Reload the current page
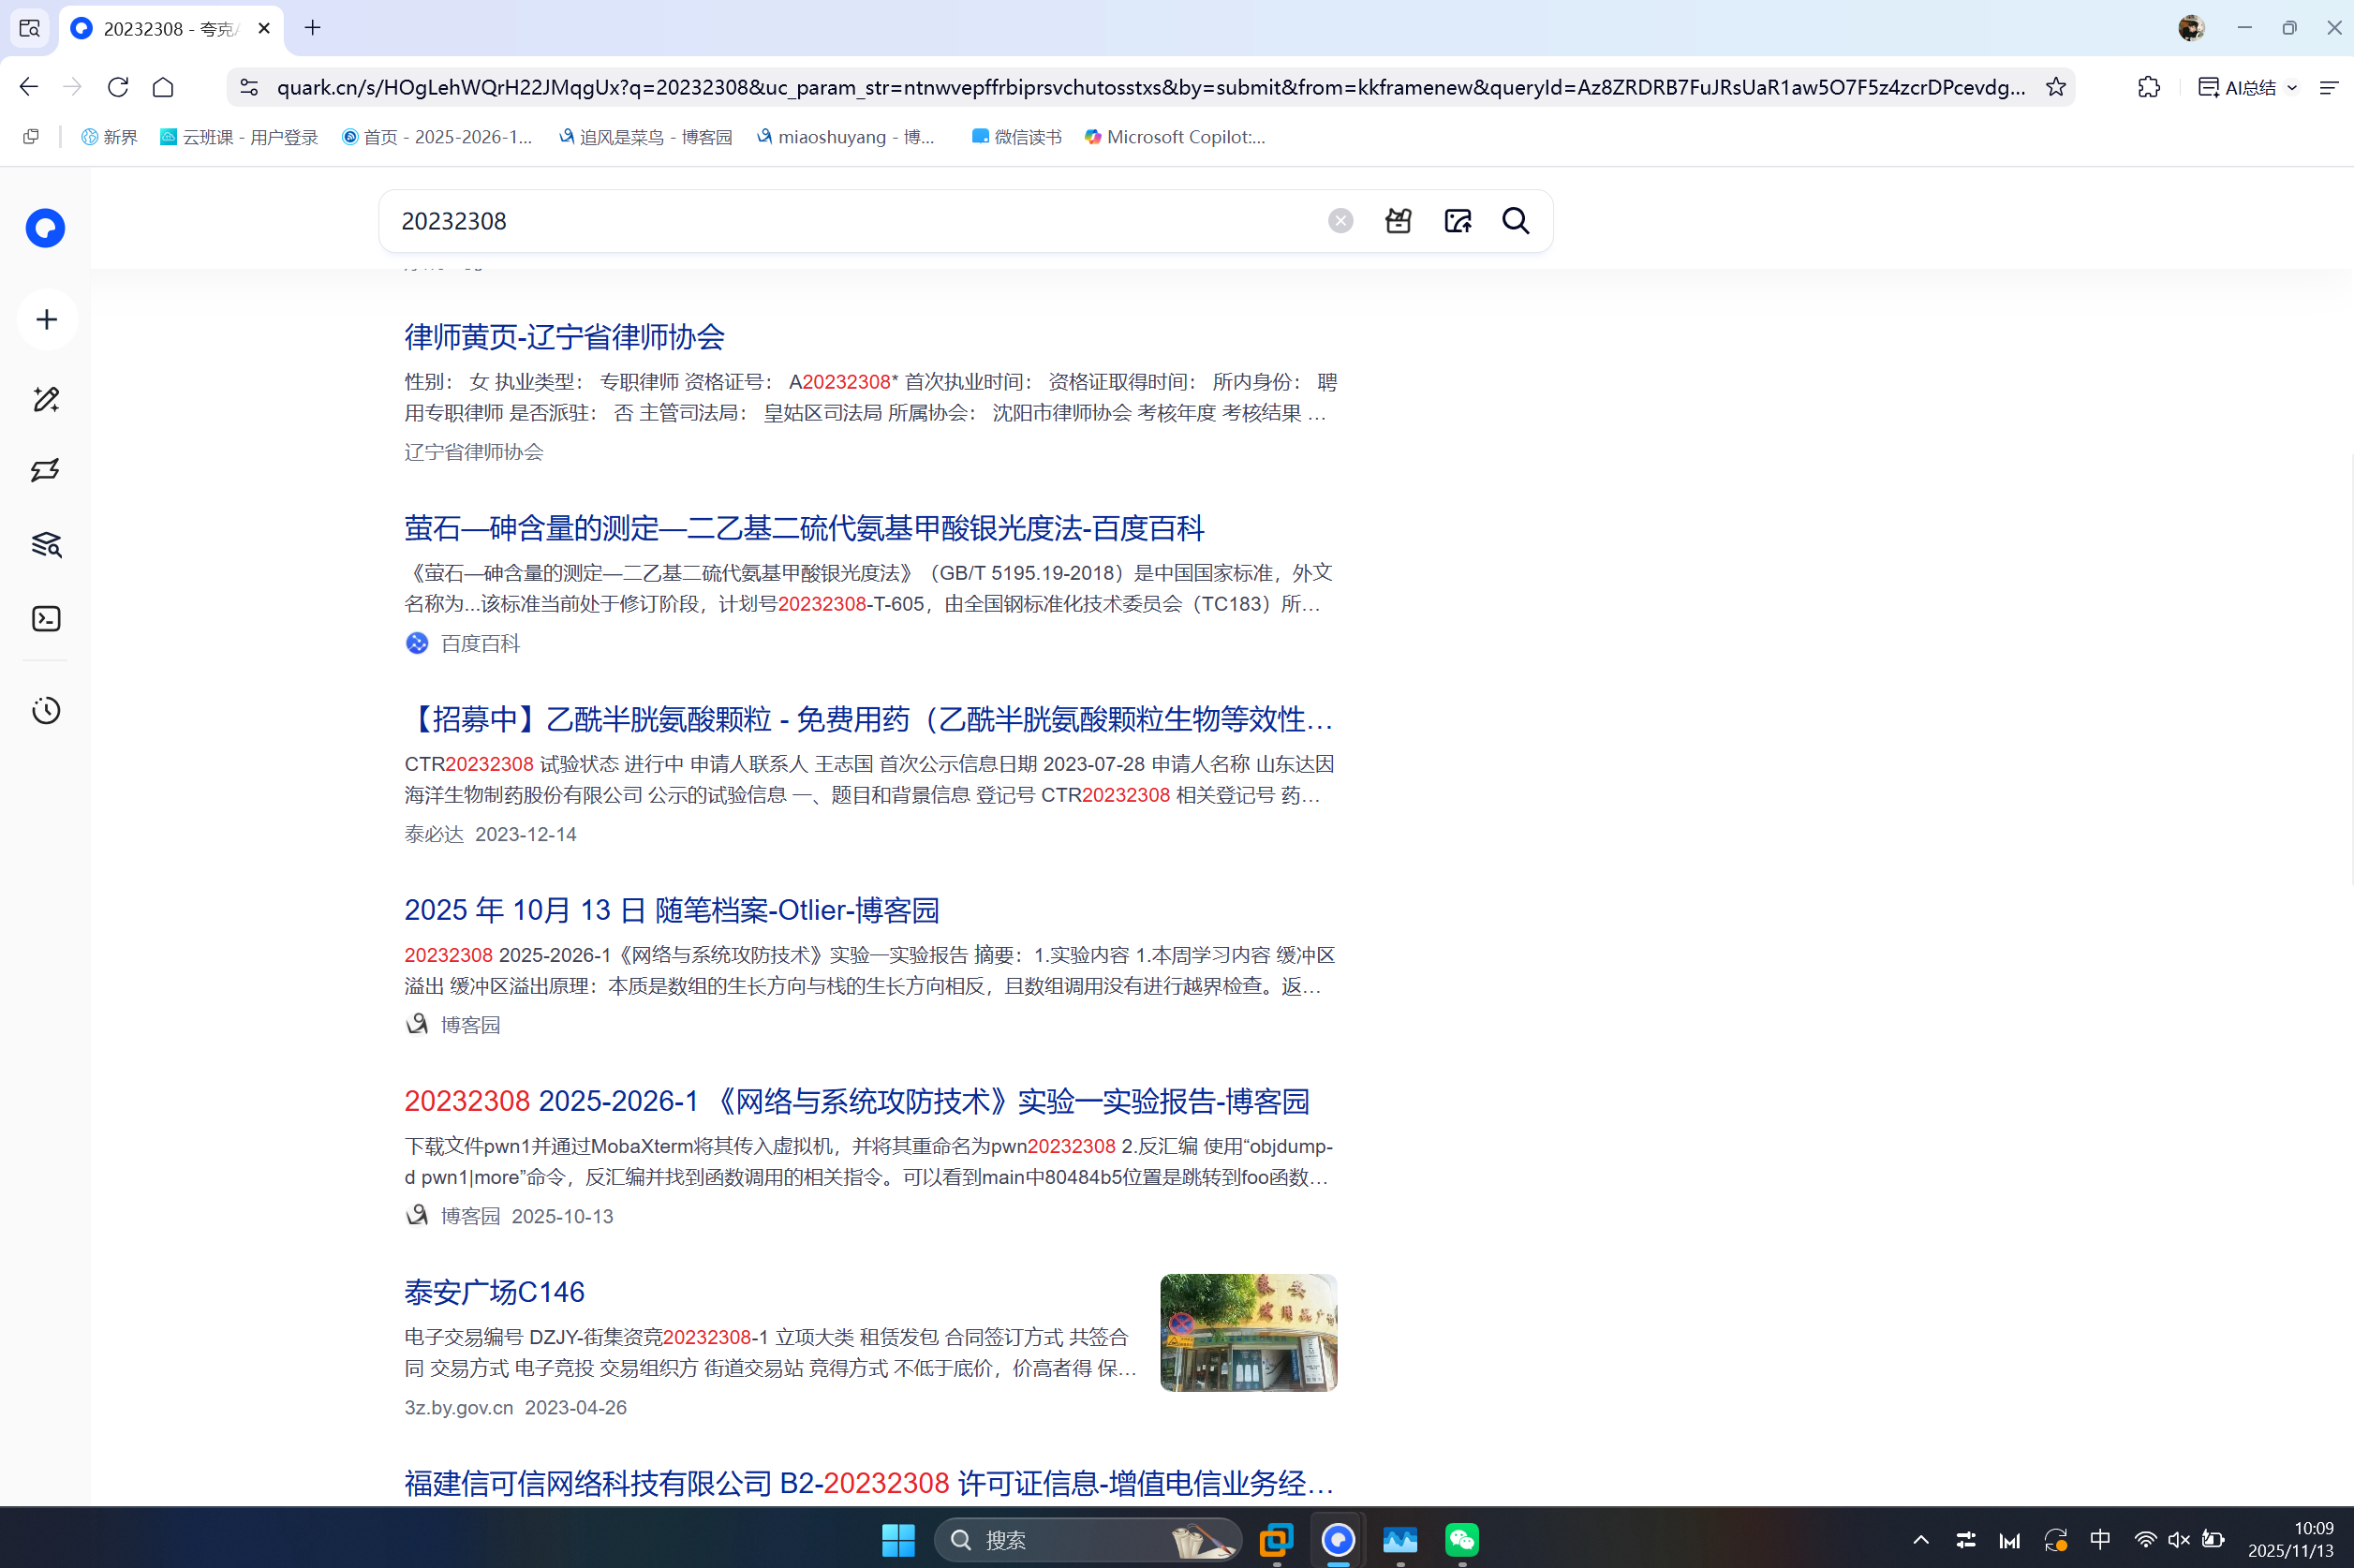 pyautogui.click(x=117, y=87)
